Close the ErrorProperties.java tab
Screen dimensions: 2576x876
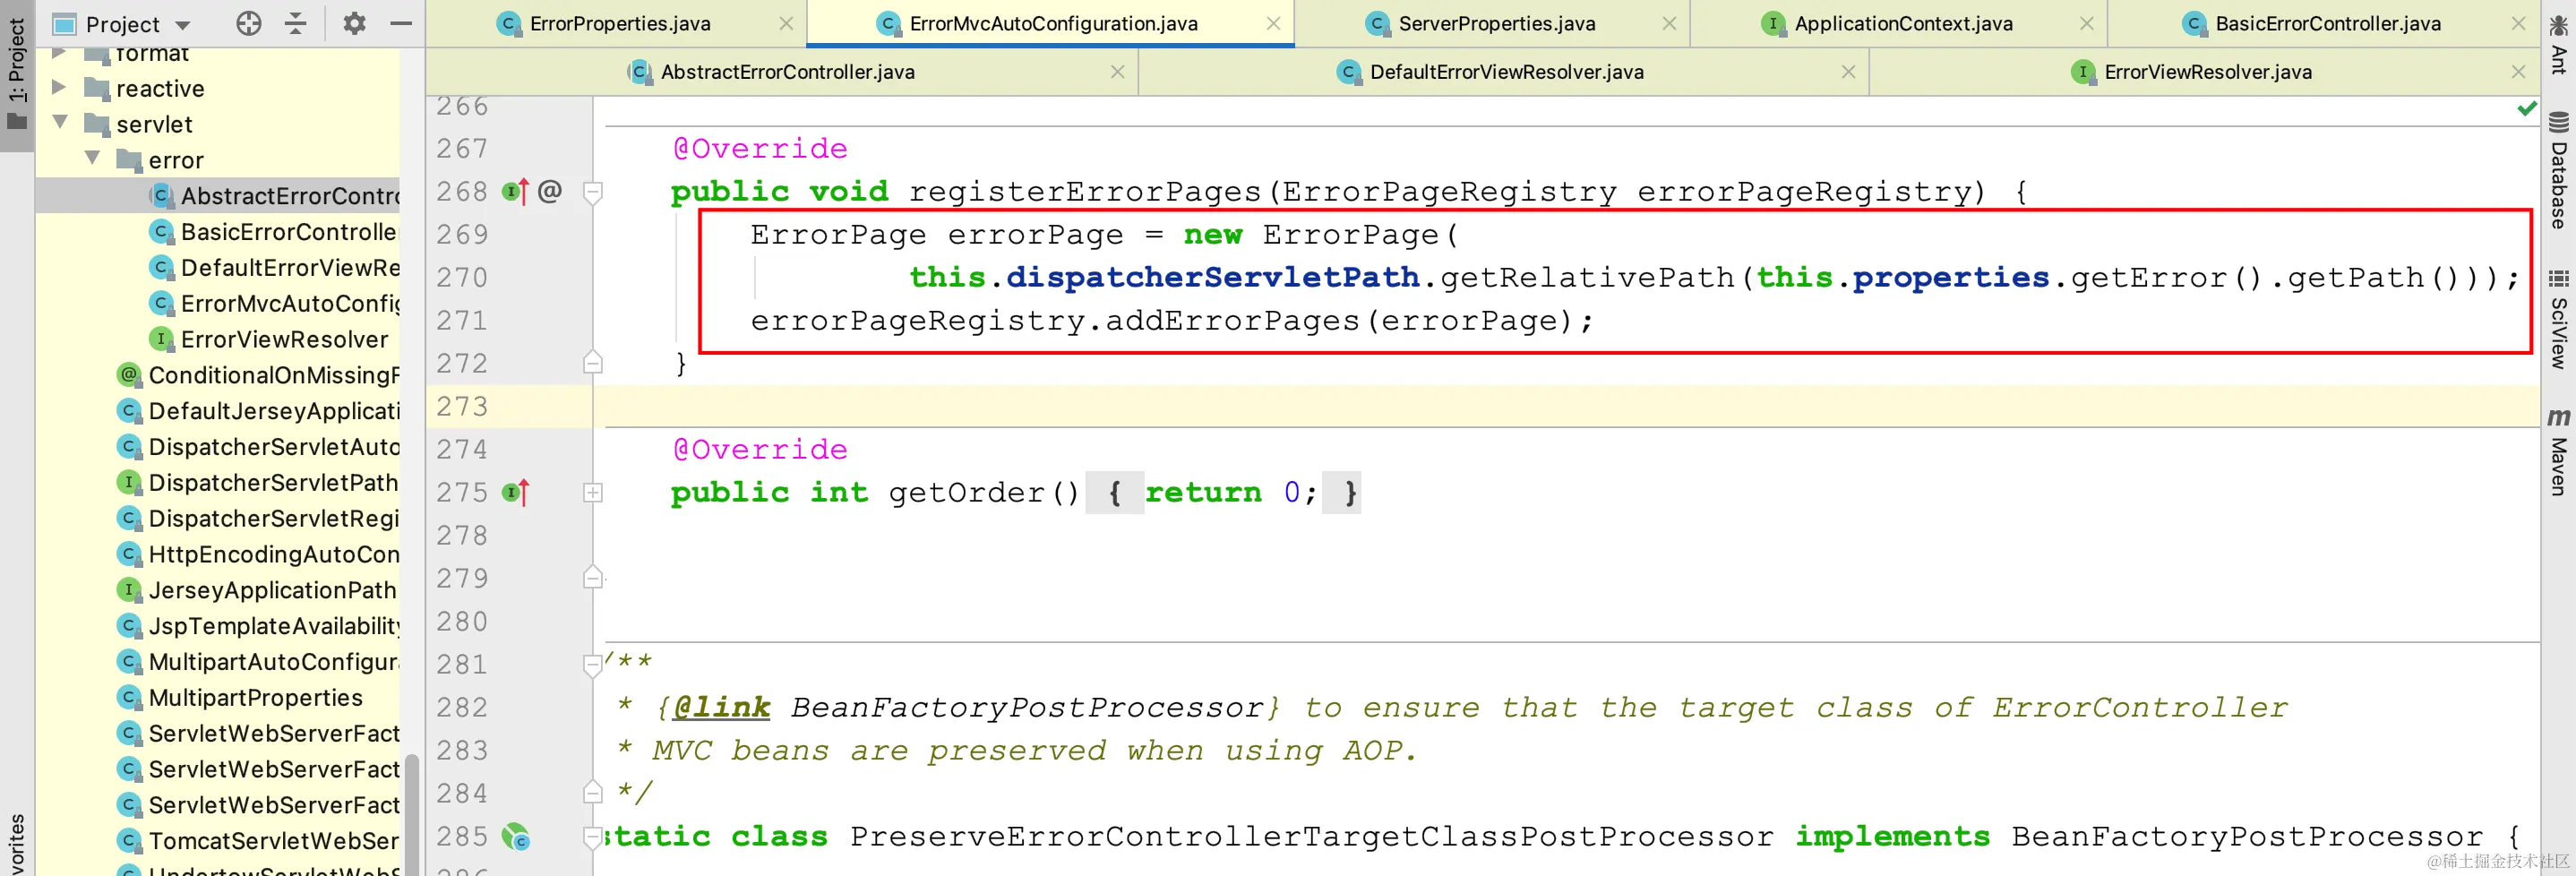pyautogui.click(x=786, y=23)
